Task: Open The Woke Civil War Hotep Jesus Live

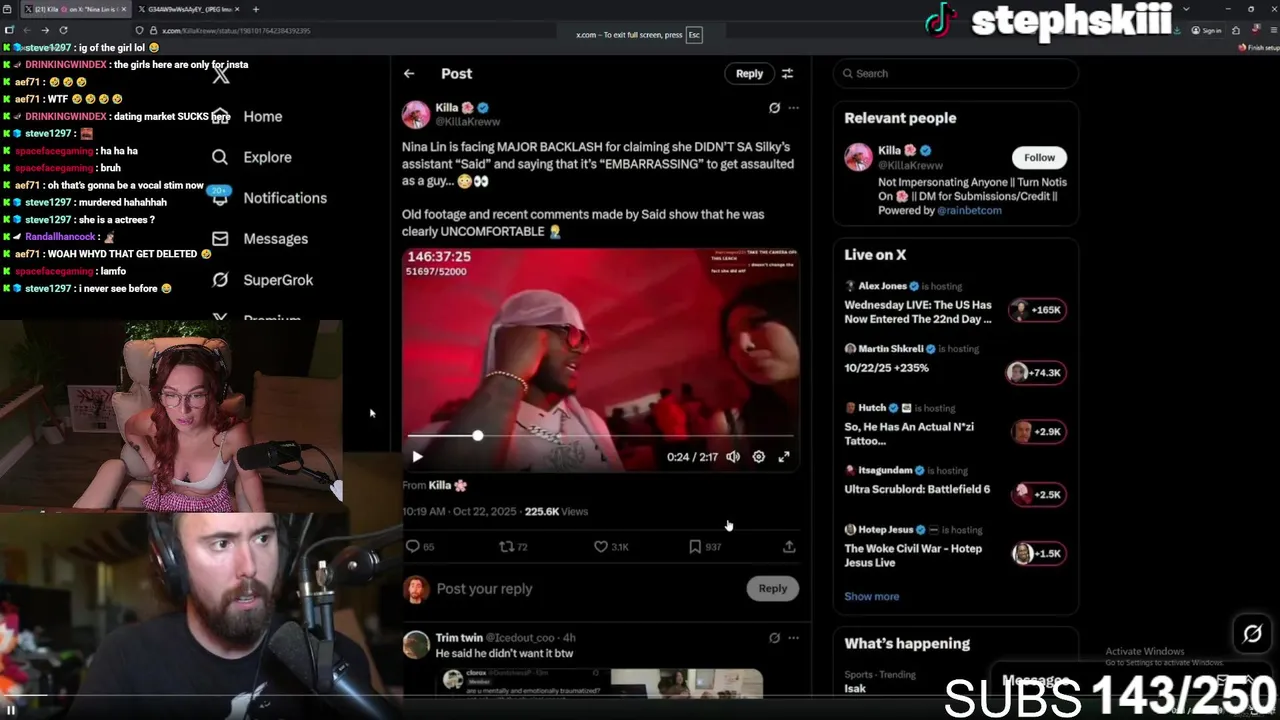Action: point(913,555)
